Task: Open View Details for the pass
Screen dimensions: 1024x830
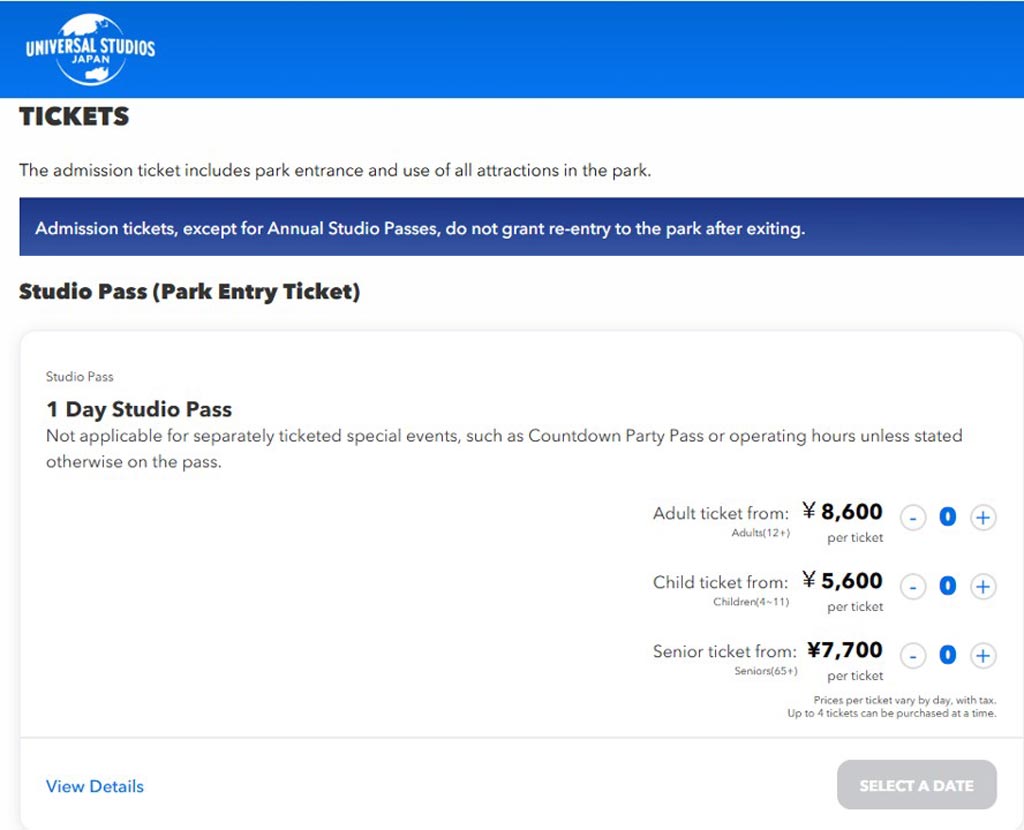Action: (95, 786)
